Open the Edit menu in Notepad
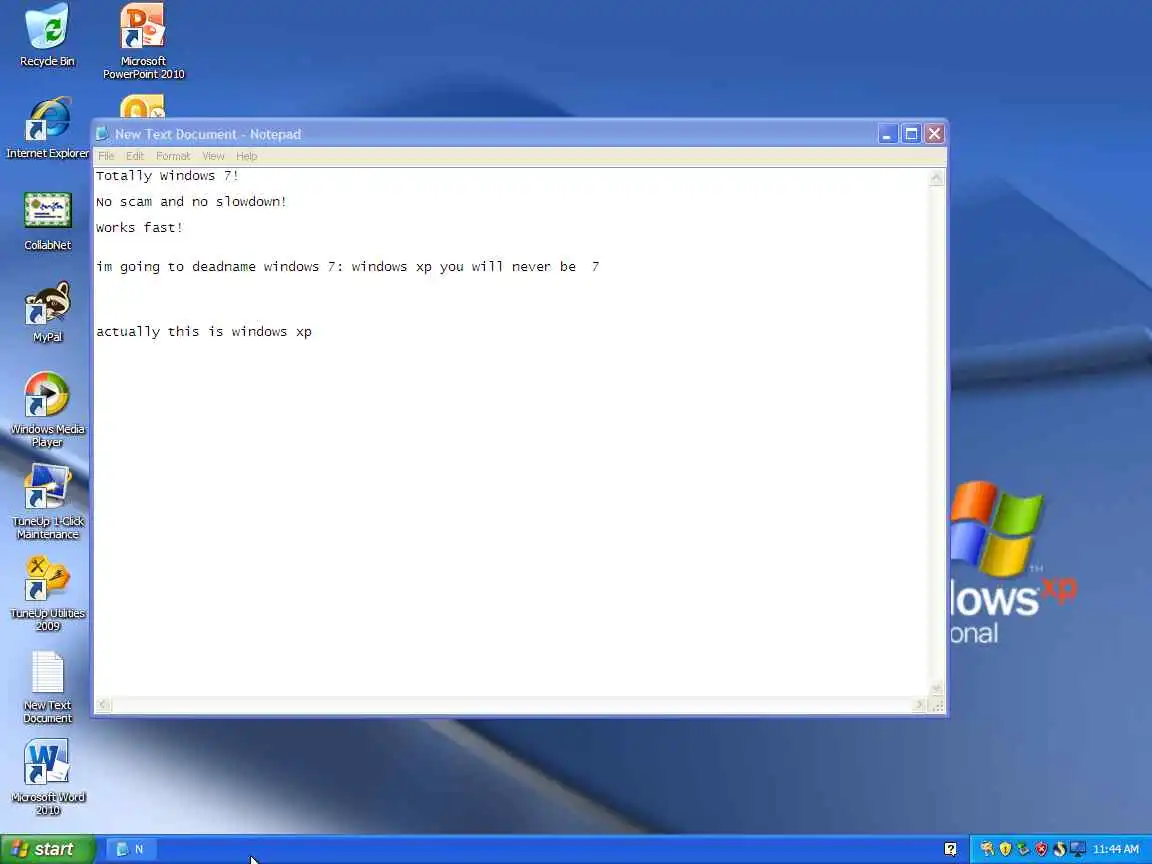 click(134, 156)
